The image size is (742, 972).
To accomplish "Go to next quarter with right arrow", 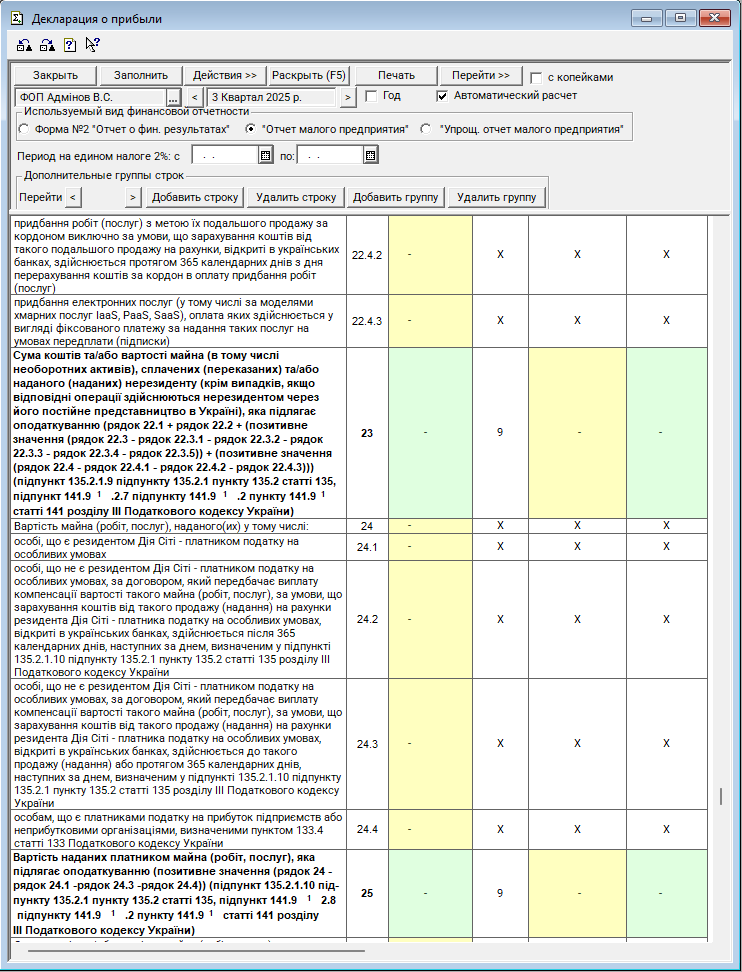I will coord(347,97).
